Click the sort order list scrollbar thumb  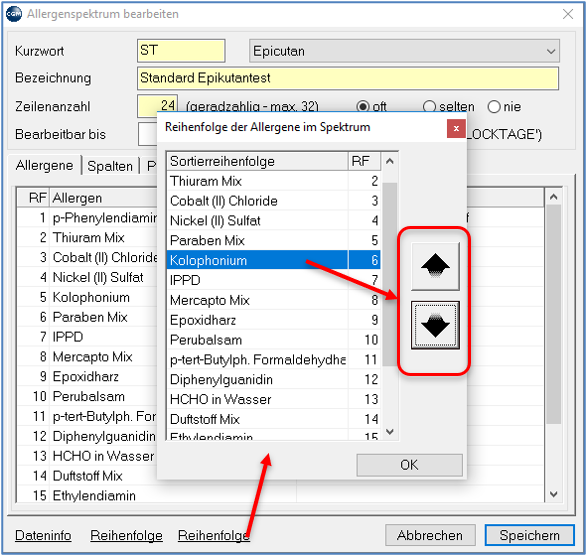point(390,274)
